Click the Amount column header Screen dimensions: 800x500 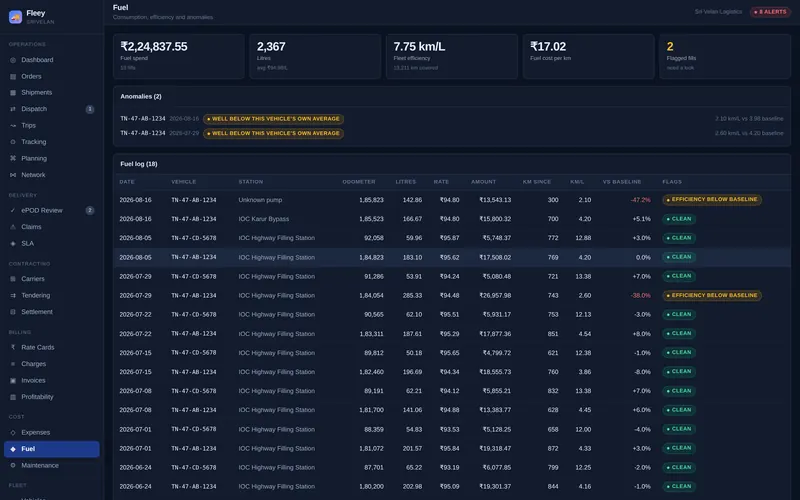(483, 182)
